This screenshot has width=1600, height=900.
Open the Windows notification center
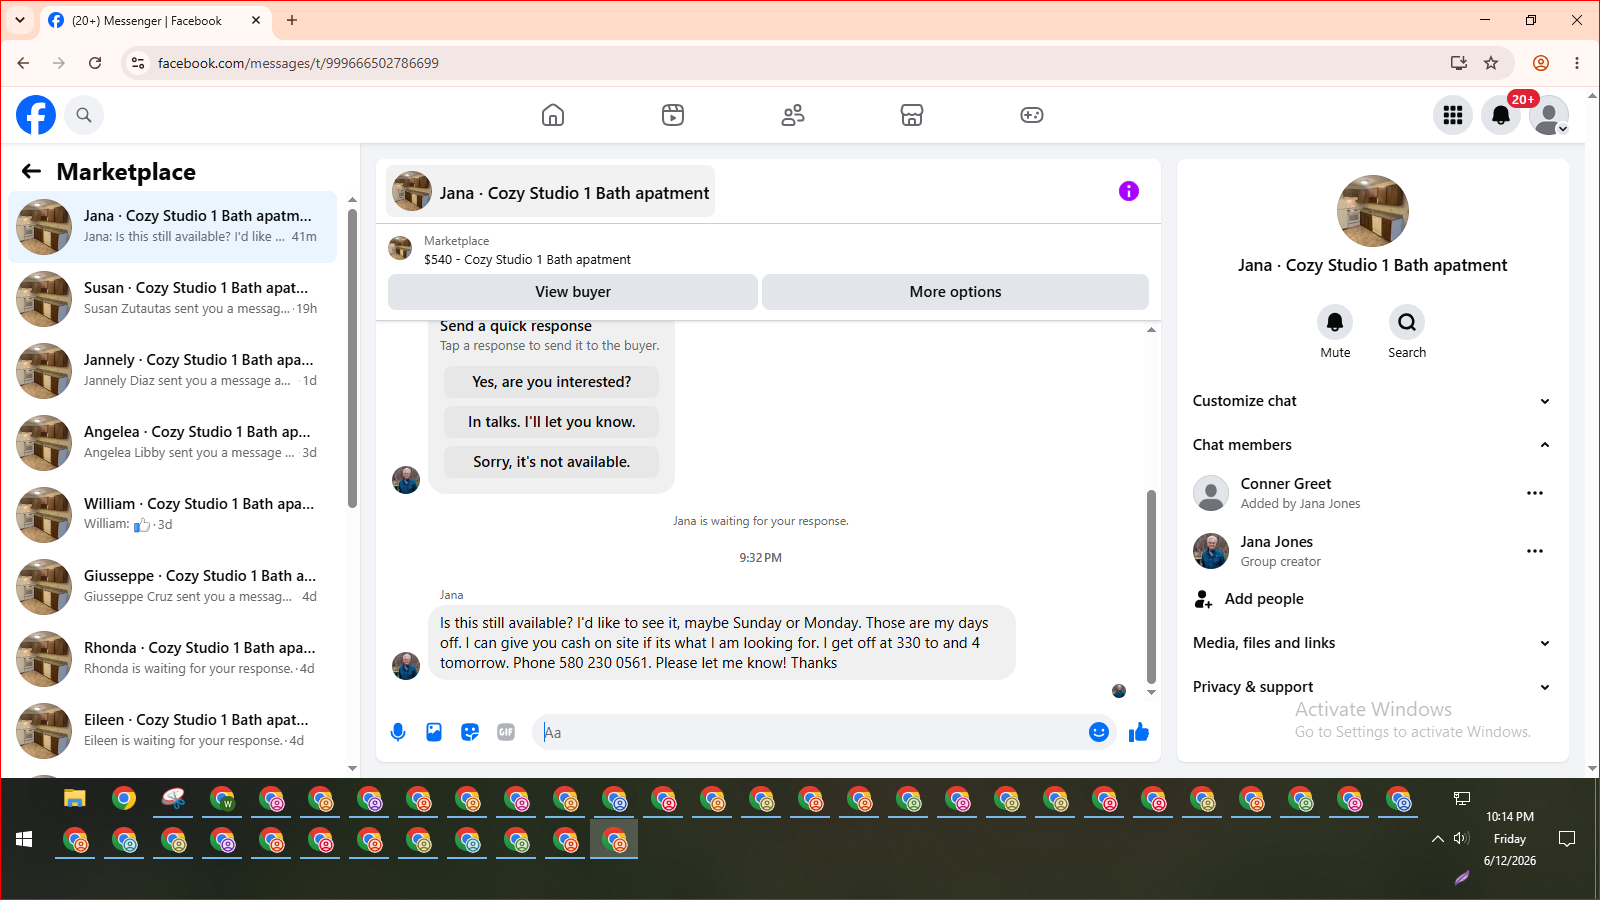pyautogui.click(x=1567, y=839)
